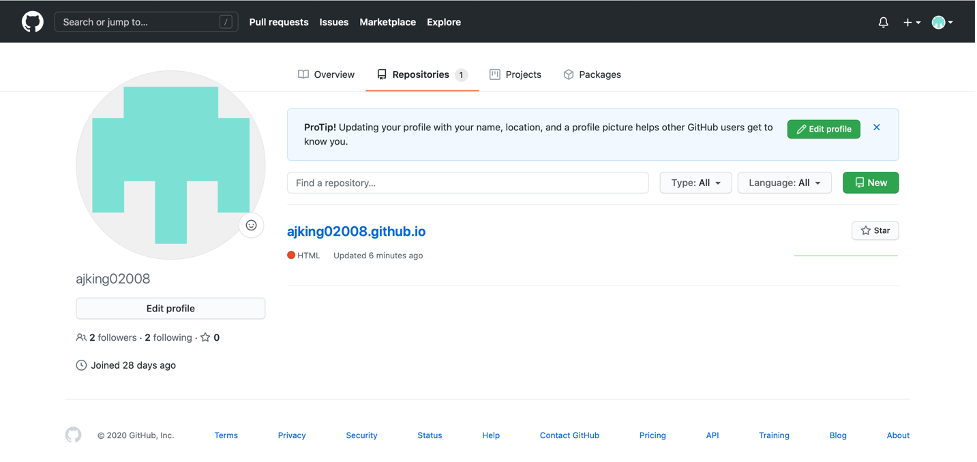Star the ajking02008.github.io repository
The width and height of the screenshot is (977, 462).
click(875, 230)
